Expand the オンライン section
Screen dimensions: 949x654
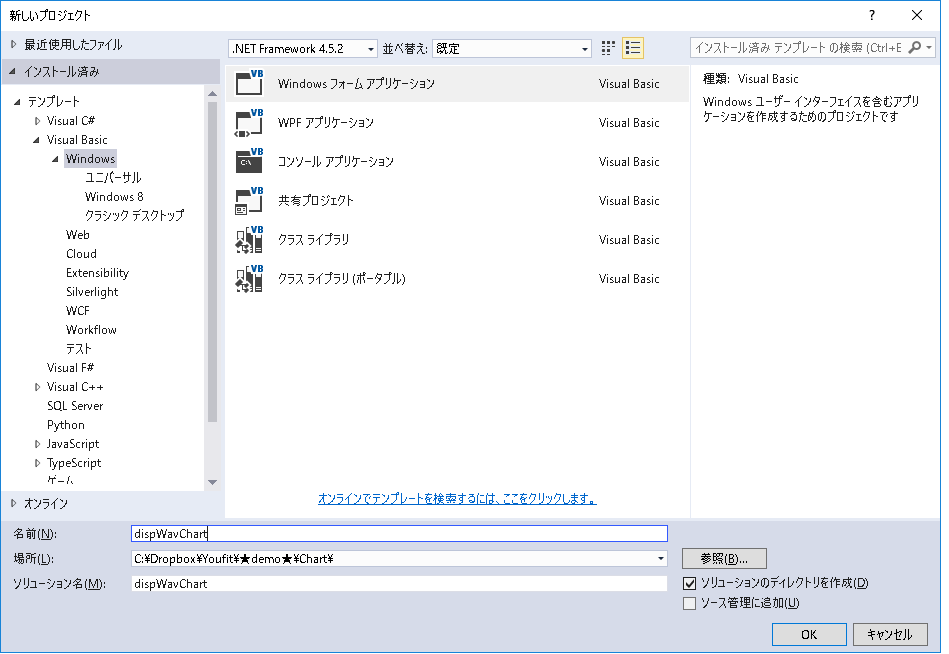click(13, 503)
